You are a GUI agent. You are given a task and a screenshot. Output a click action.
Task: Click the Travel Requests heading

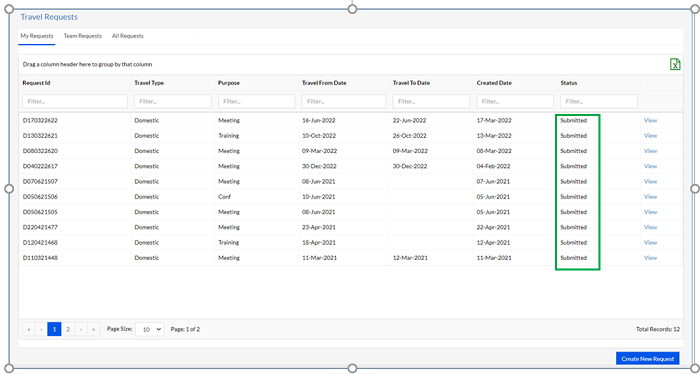click(x=49, y=17)
